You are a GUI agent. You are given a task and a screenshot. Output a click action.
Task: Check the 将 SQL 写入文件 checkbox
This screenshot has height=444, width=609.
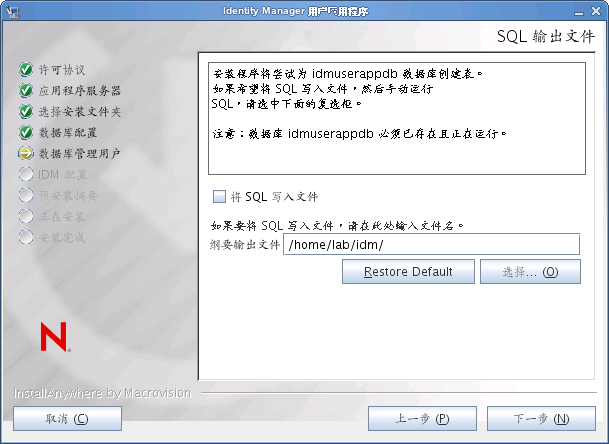219,197
